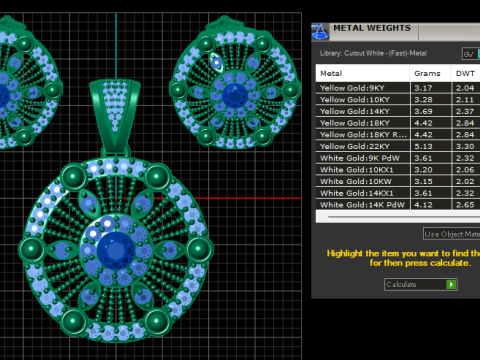This screenshot has height=360, width=480.
Task: Click the 2.37 DWT value for 14KY
Action: (x=465, y=111)
